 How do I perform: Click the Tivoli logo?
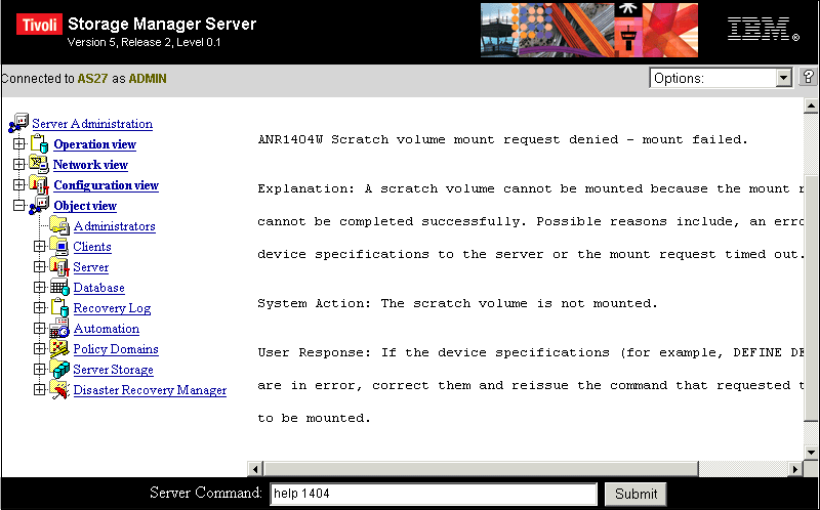click(x=39, y=24)
